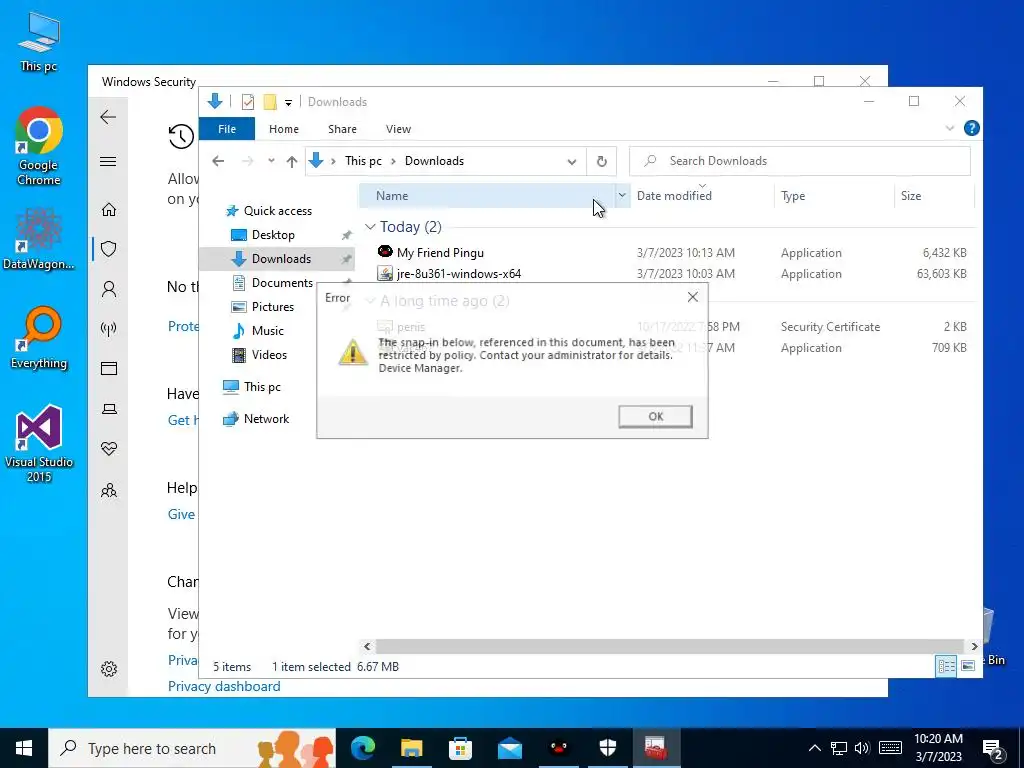The image size is (1024, 768).
Task: Open Home in Windows Security sidebar
Action: pos(109,210)
